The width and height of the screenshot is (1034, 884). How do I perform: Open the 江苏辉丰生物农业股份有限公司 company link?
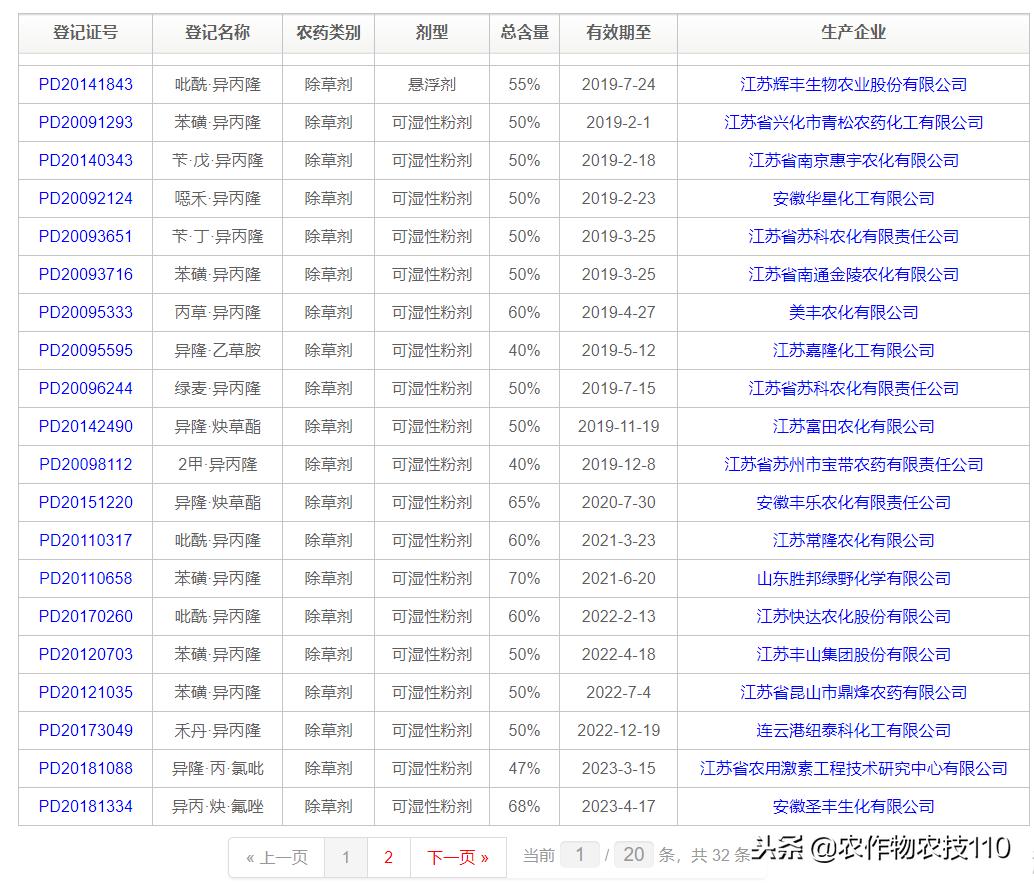[x=851, y=84]
